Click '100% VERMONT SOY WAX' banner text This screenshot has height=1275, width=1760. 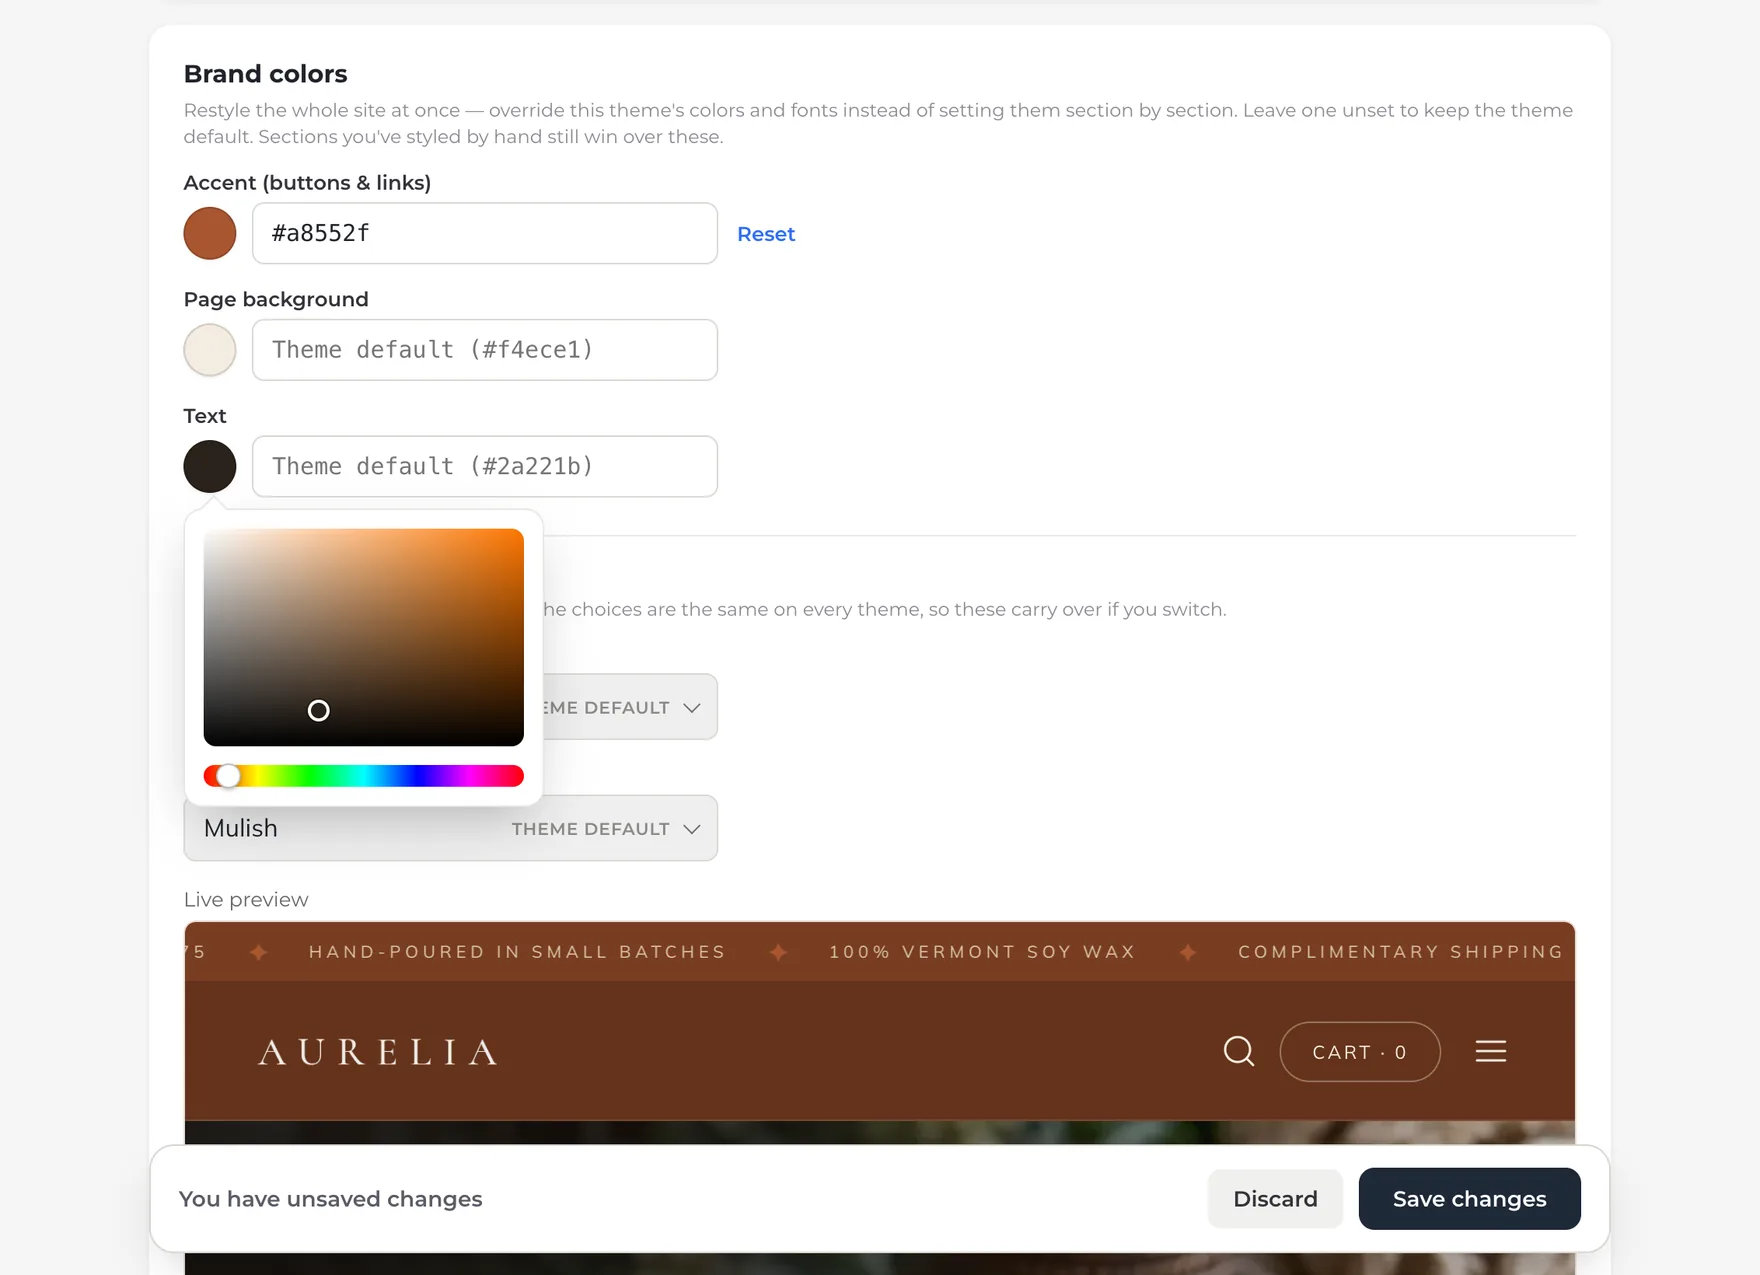(x=982, y=952)
